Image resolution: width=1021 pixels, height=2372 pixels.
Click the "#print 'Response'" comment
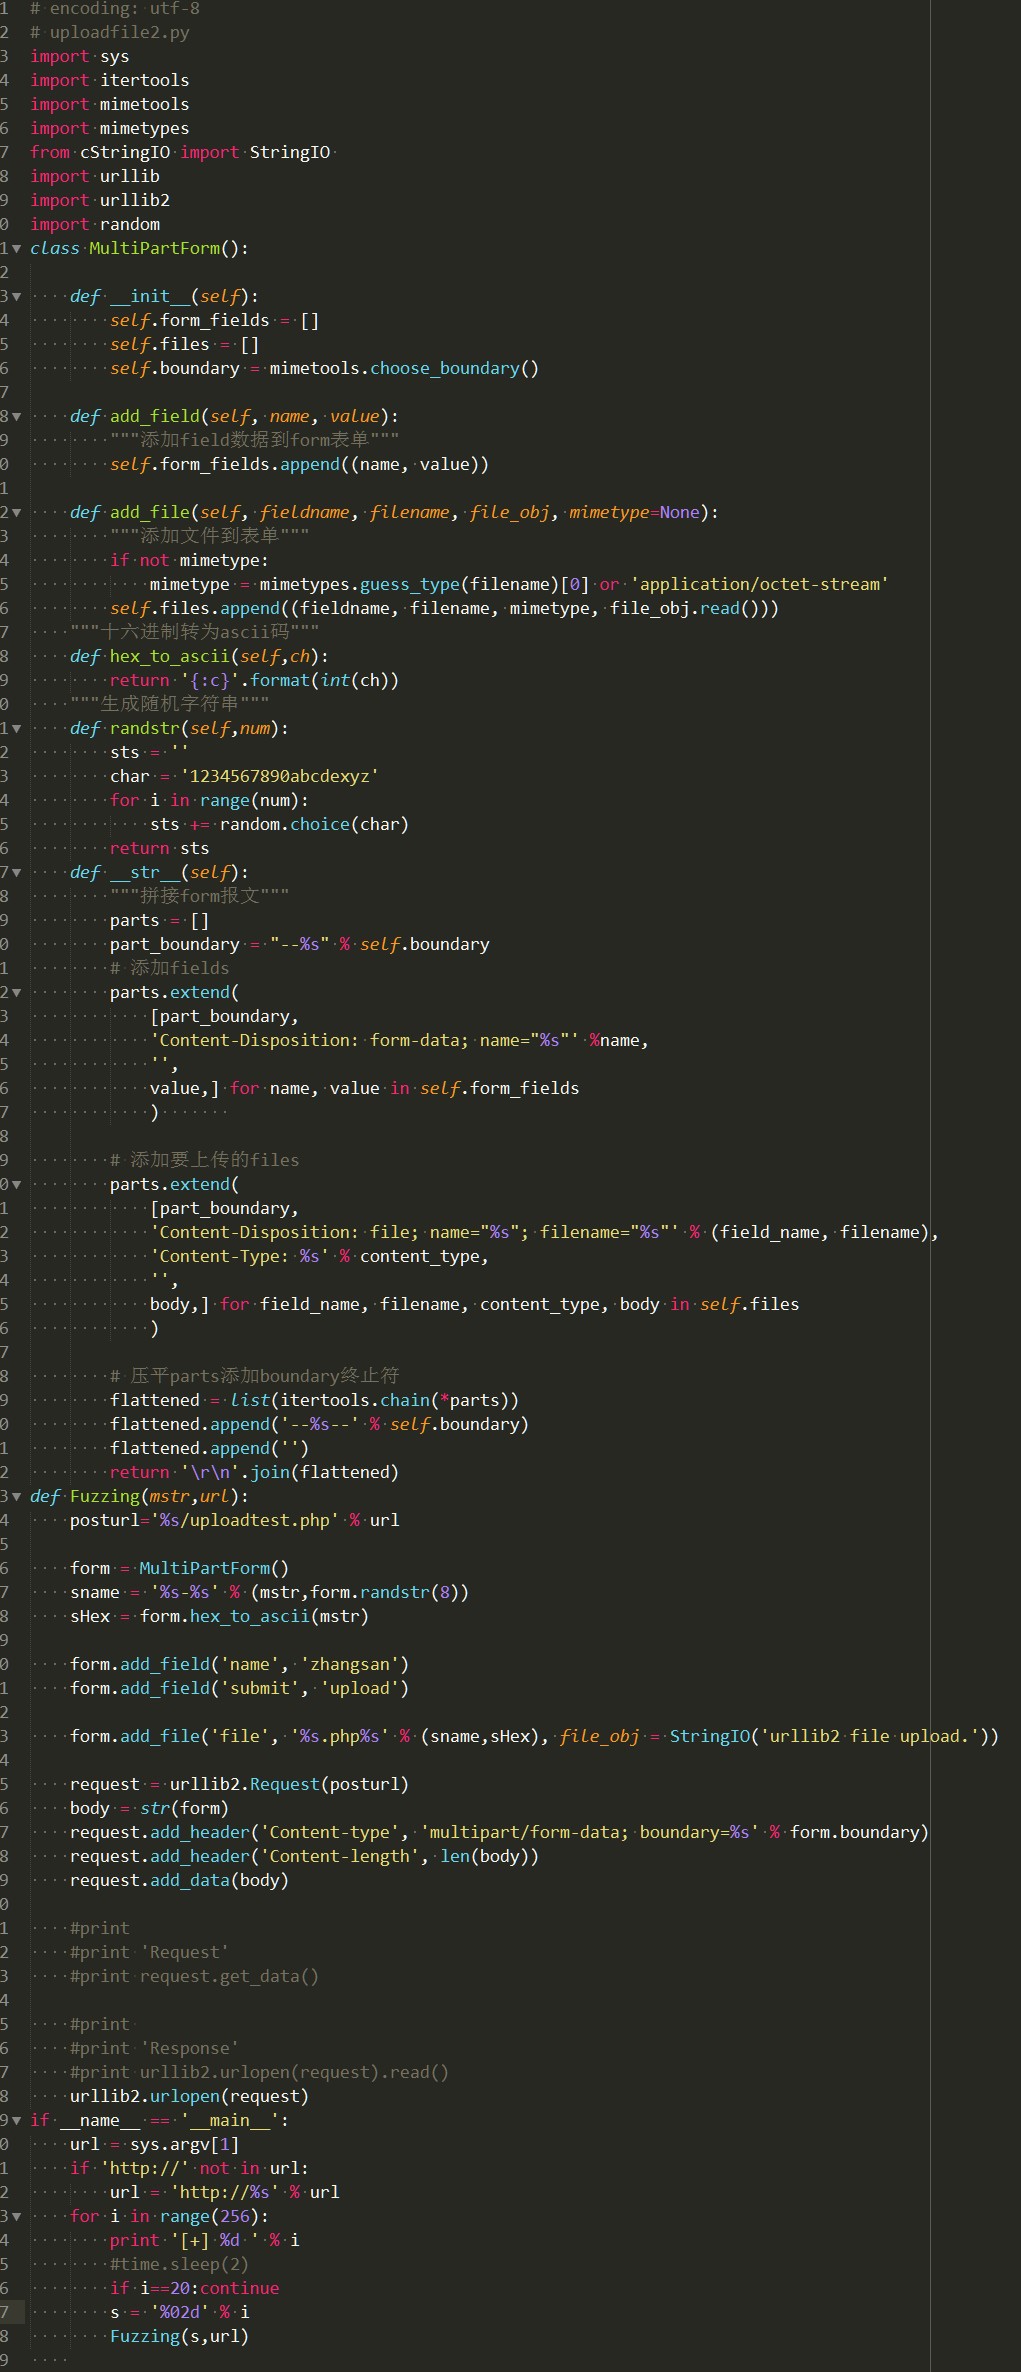click(x=155, y=2048)
